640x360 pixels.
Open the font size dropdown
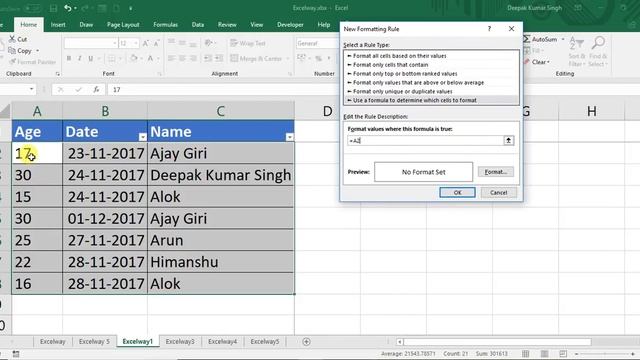point(136,43)
